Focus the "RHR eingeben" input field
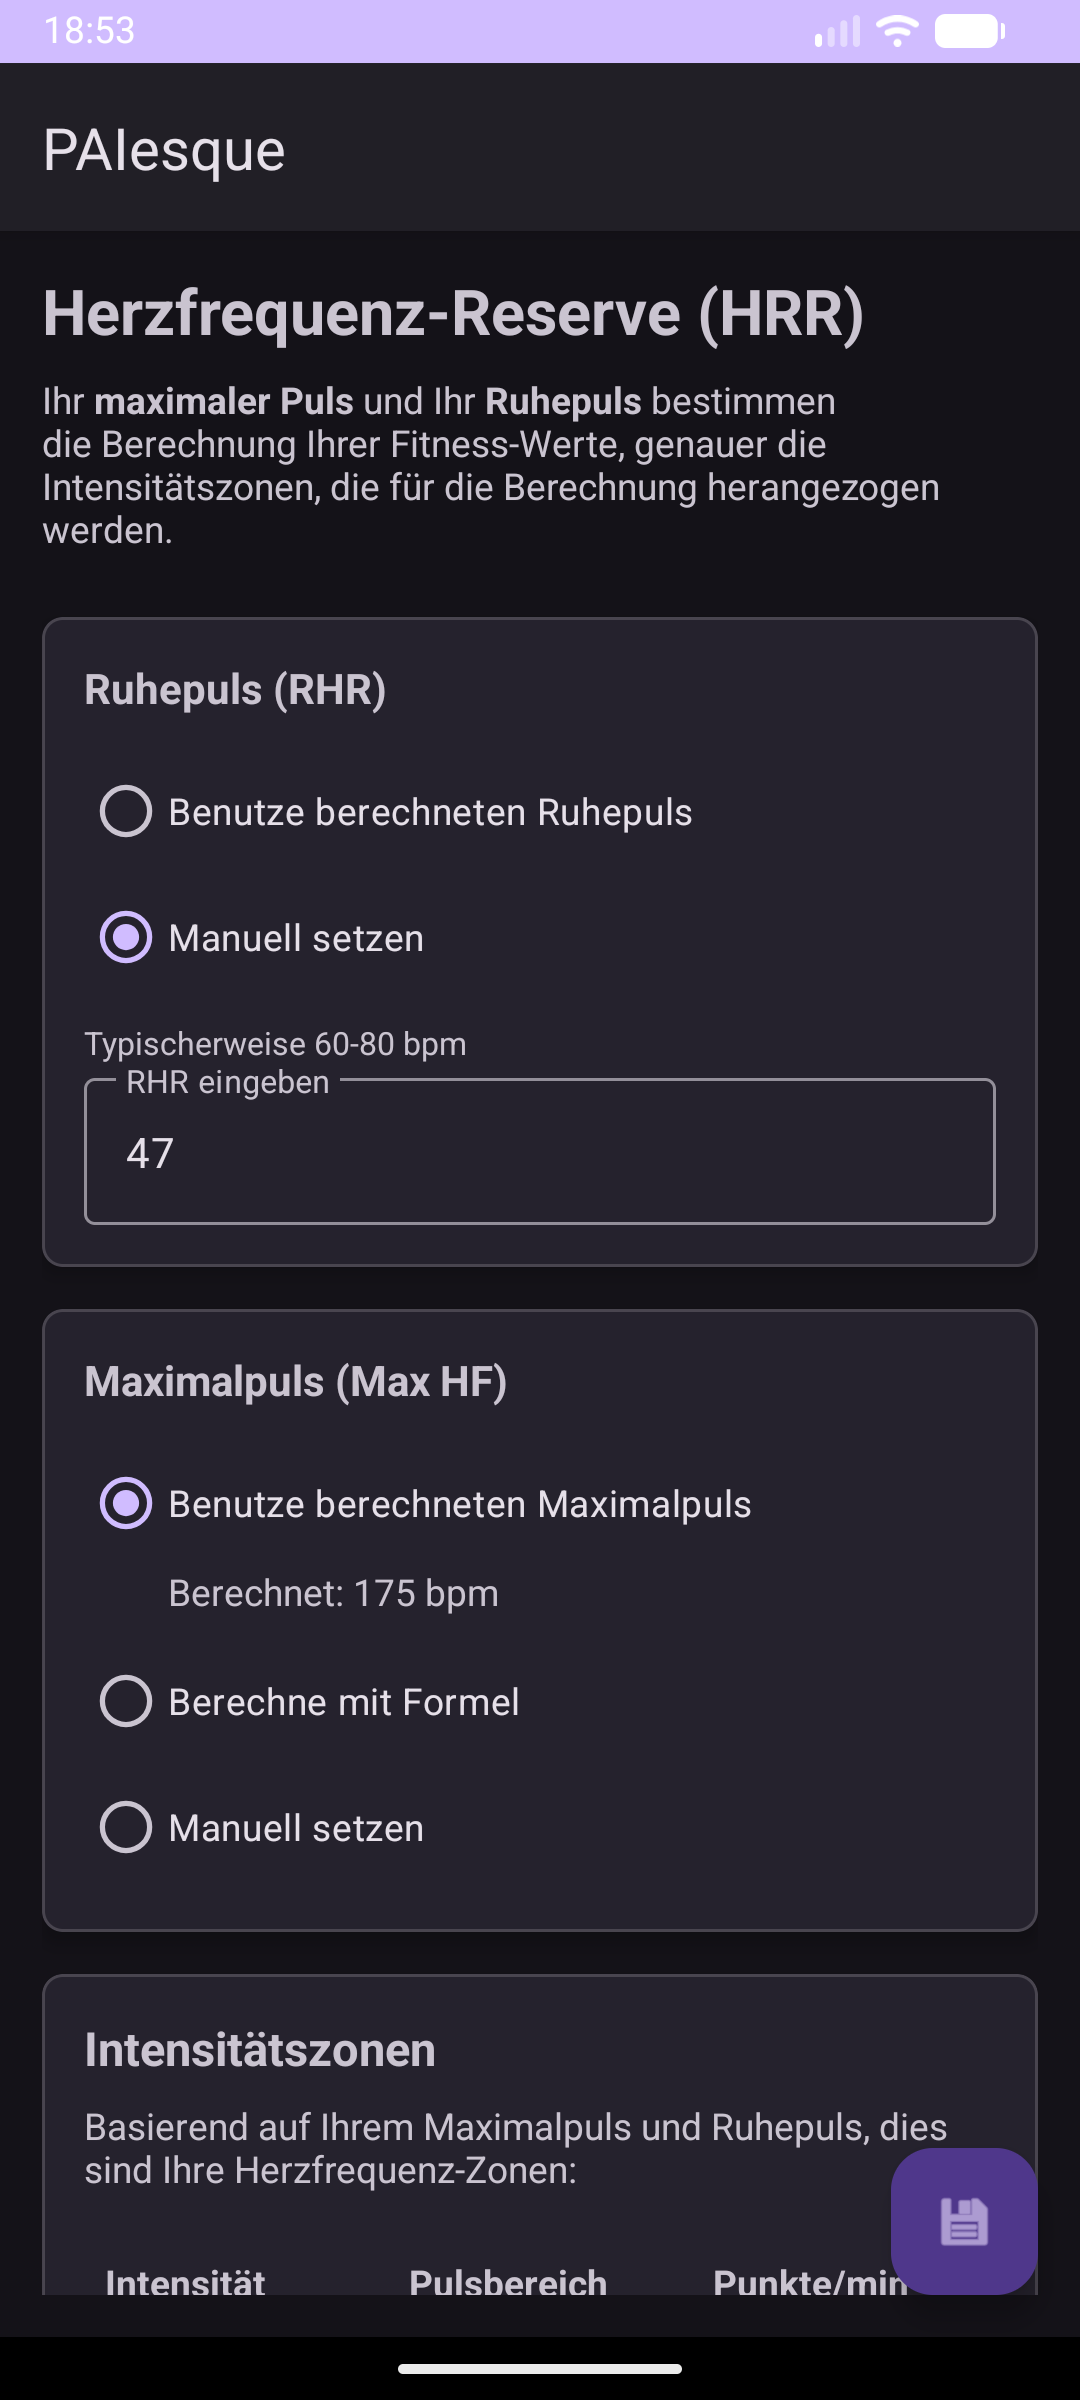Viewport: 1080px width, 2400px height. click(540, 1152)
